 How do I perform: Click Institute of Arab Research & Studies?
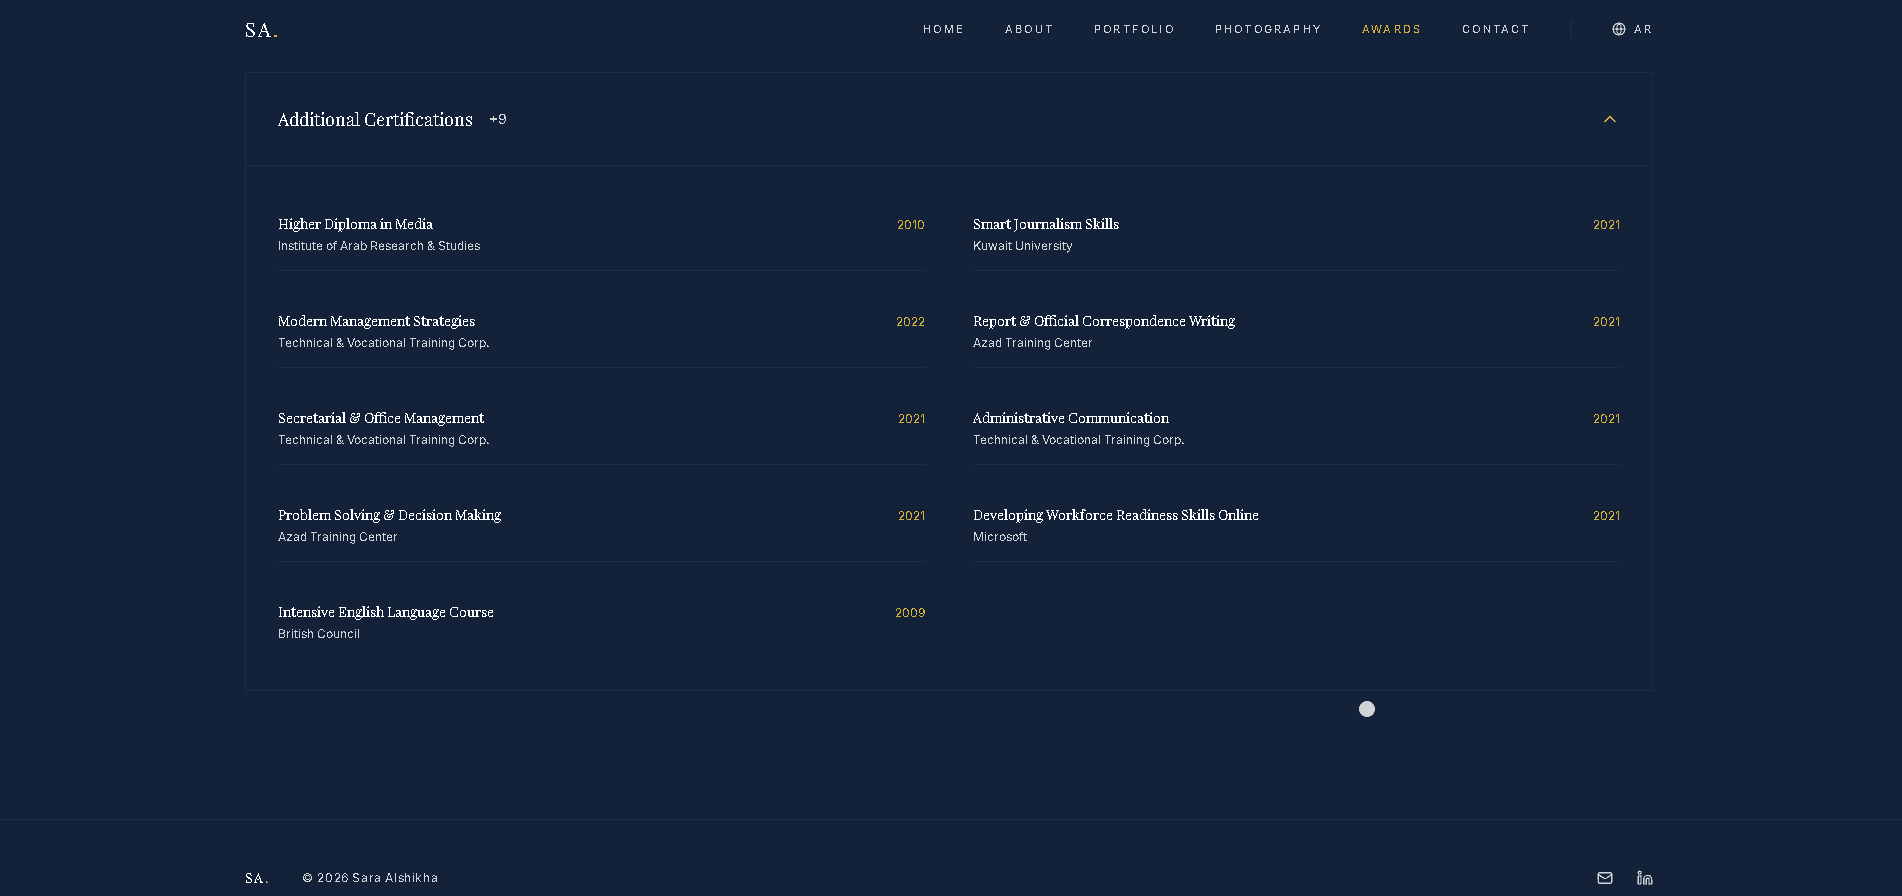pyautogui.click(x=379, y=246)
